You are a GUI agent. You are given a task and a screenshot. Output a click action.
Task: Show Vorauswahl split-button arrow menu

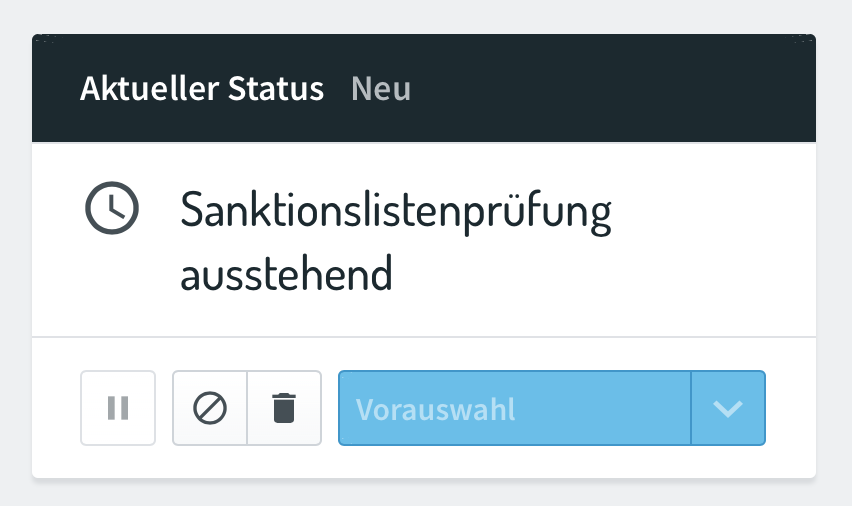728,408
